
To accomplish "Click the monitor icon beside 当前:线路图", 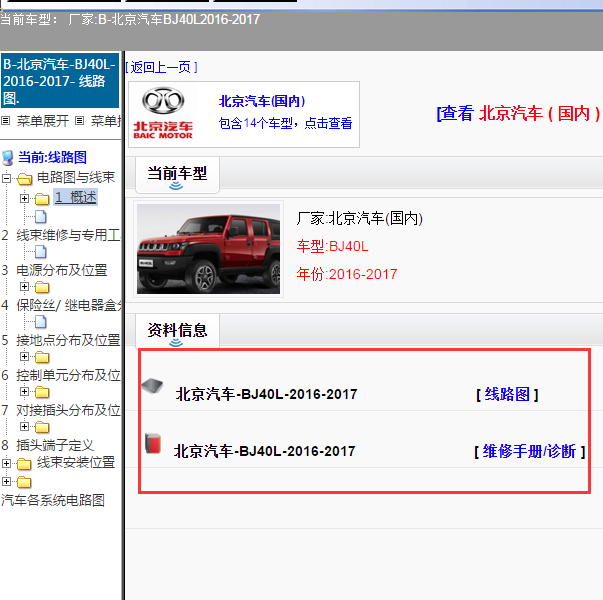I will click(x=8, y=158).
